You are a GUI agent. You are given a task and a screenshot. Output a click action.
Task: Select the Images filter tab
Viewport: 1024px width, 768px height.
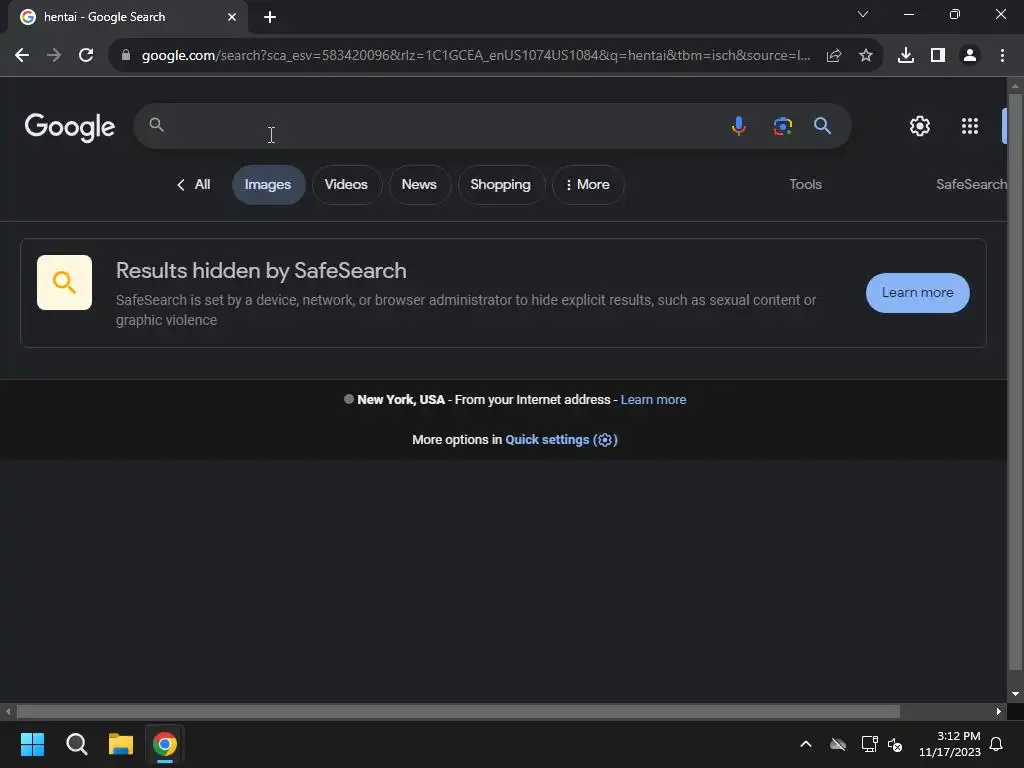268,185
